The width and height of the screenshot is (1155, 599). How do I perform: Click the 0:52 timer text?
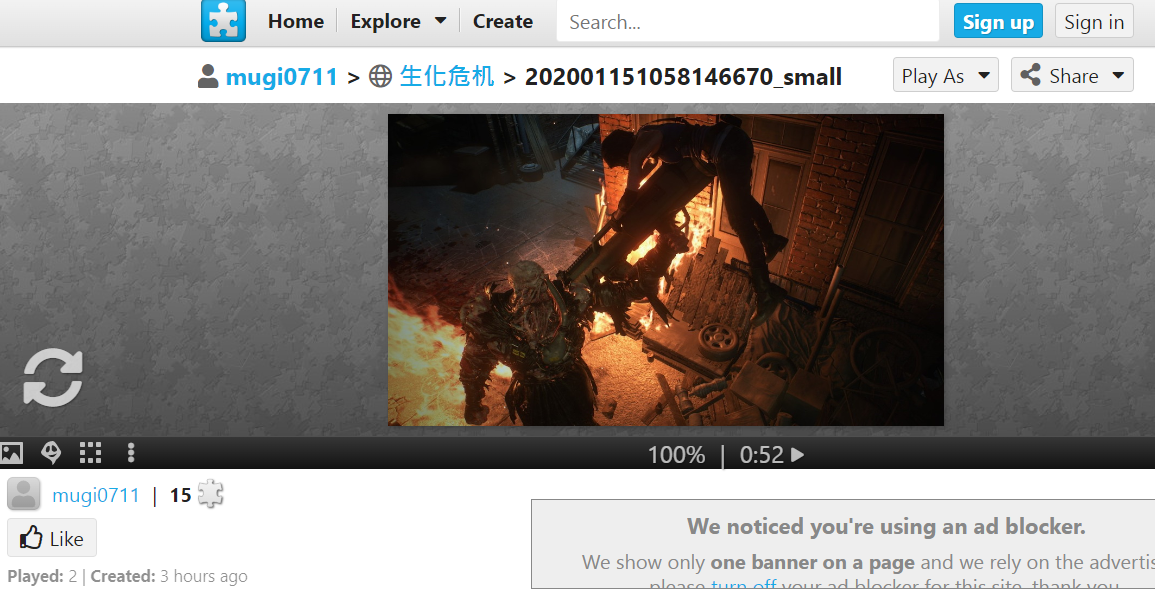click(762, 455)
